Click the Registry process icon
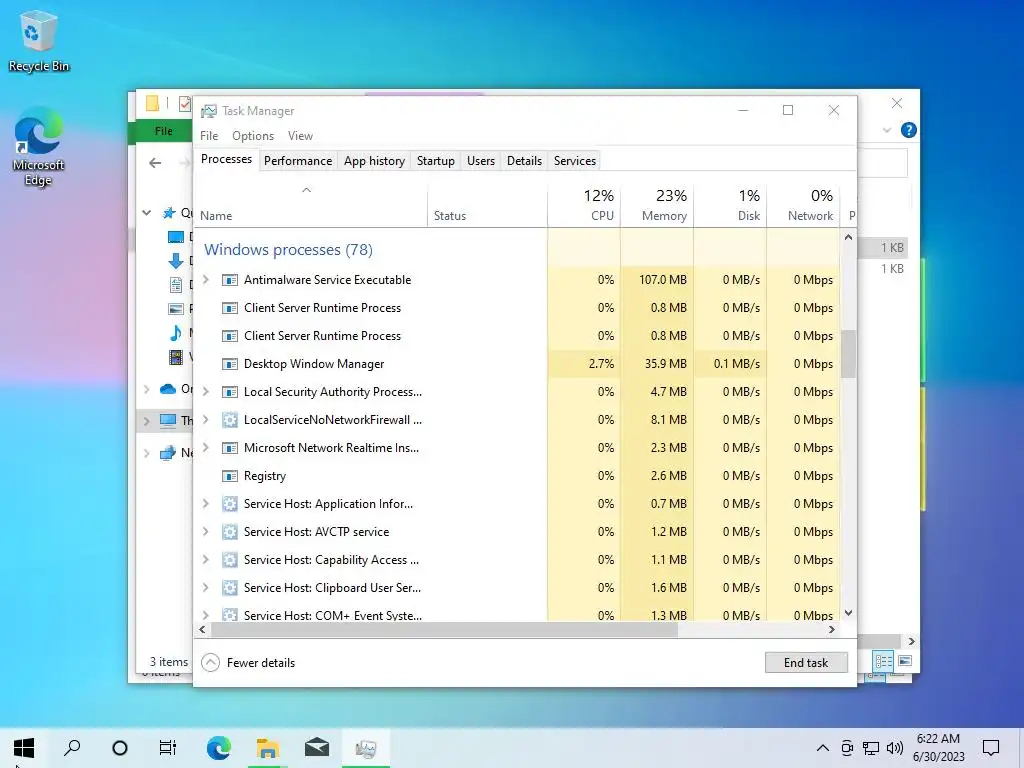The height and width of the screenshot is (768, 1024). point(229,476)
